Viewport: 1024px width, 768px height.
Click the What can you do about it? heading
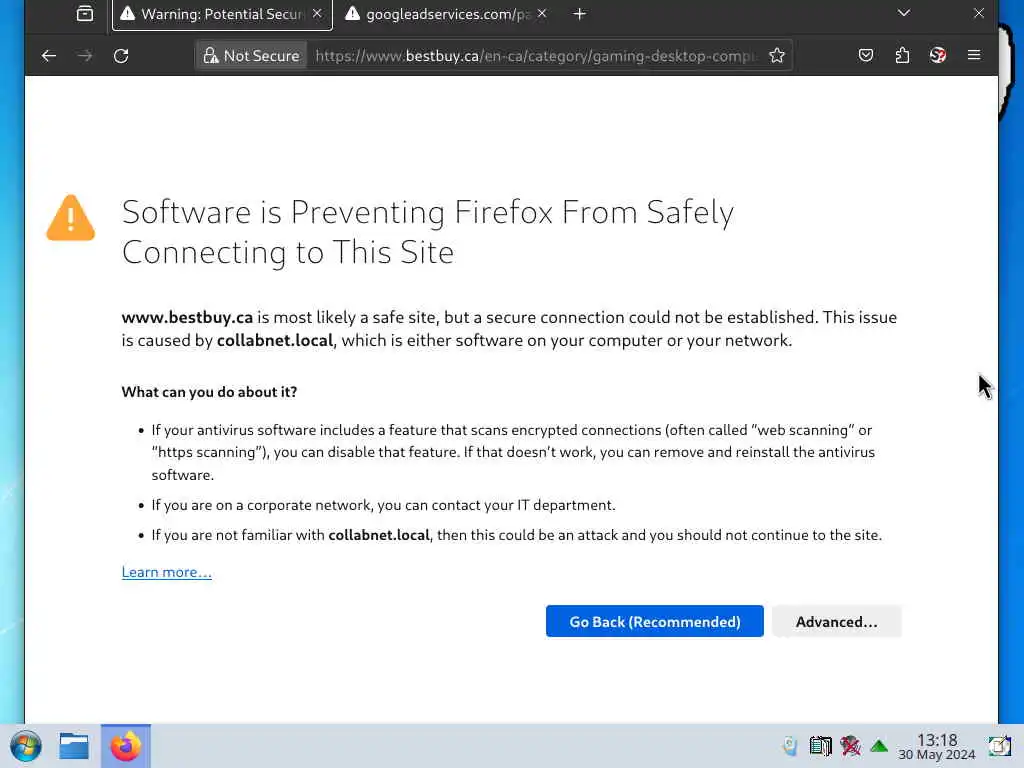[209, 392]
